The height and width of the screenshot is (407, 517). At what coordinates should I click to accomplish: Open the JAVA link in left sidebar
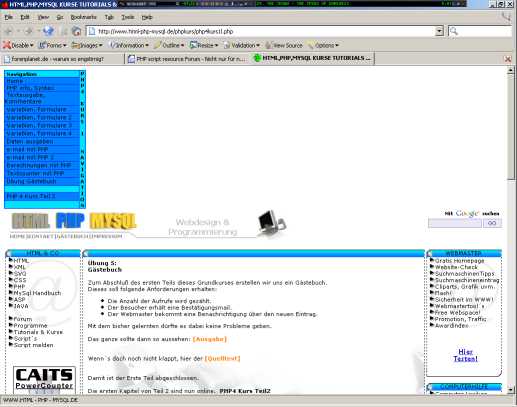click(21, 306)
